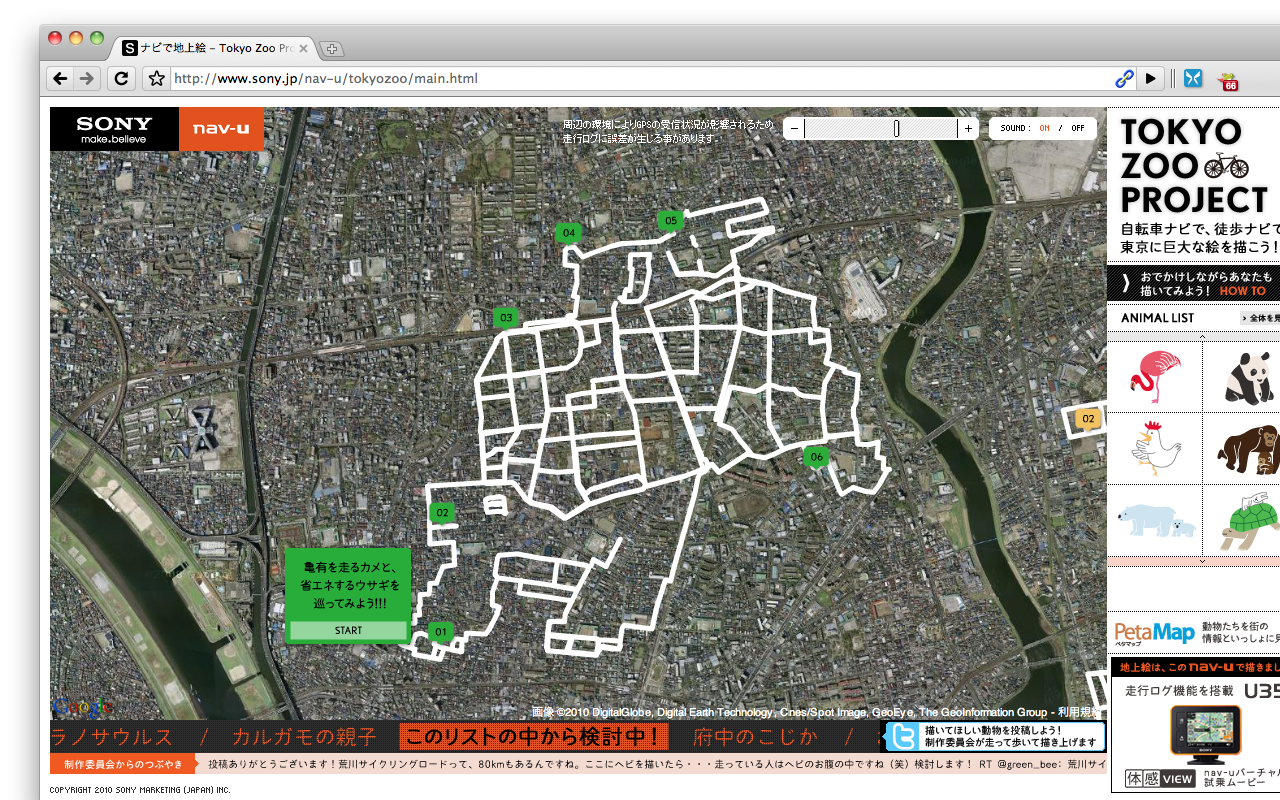Click the Google logo on the map

(82, 707)
